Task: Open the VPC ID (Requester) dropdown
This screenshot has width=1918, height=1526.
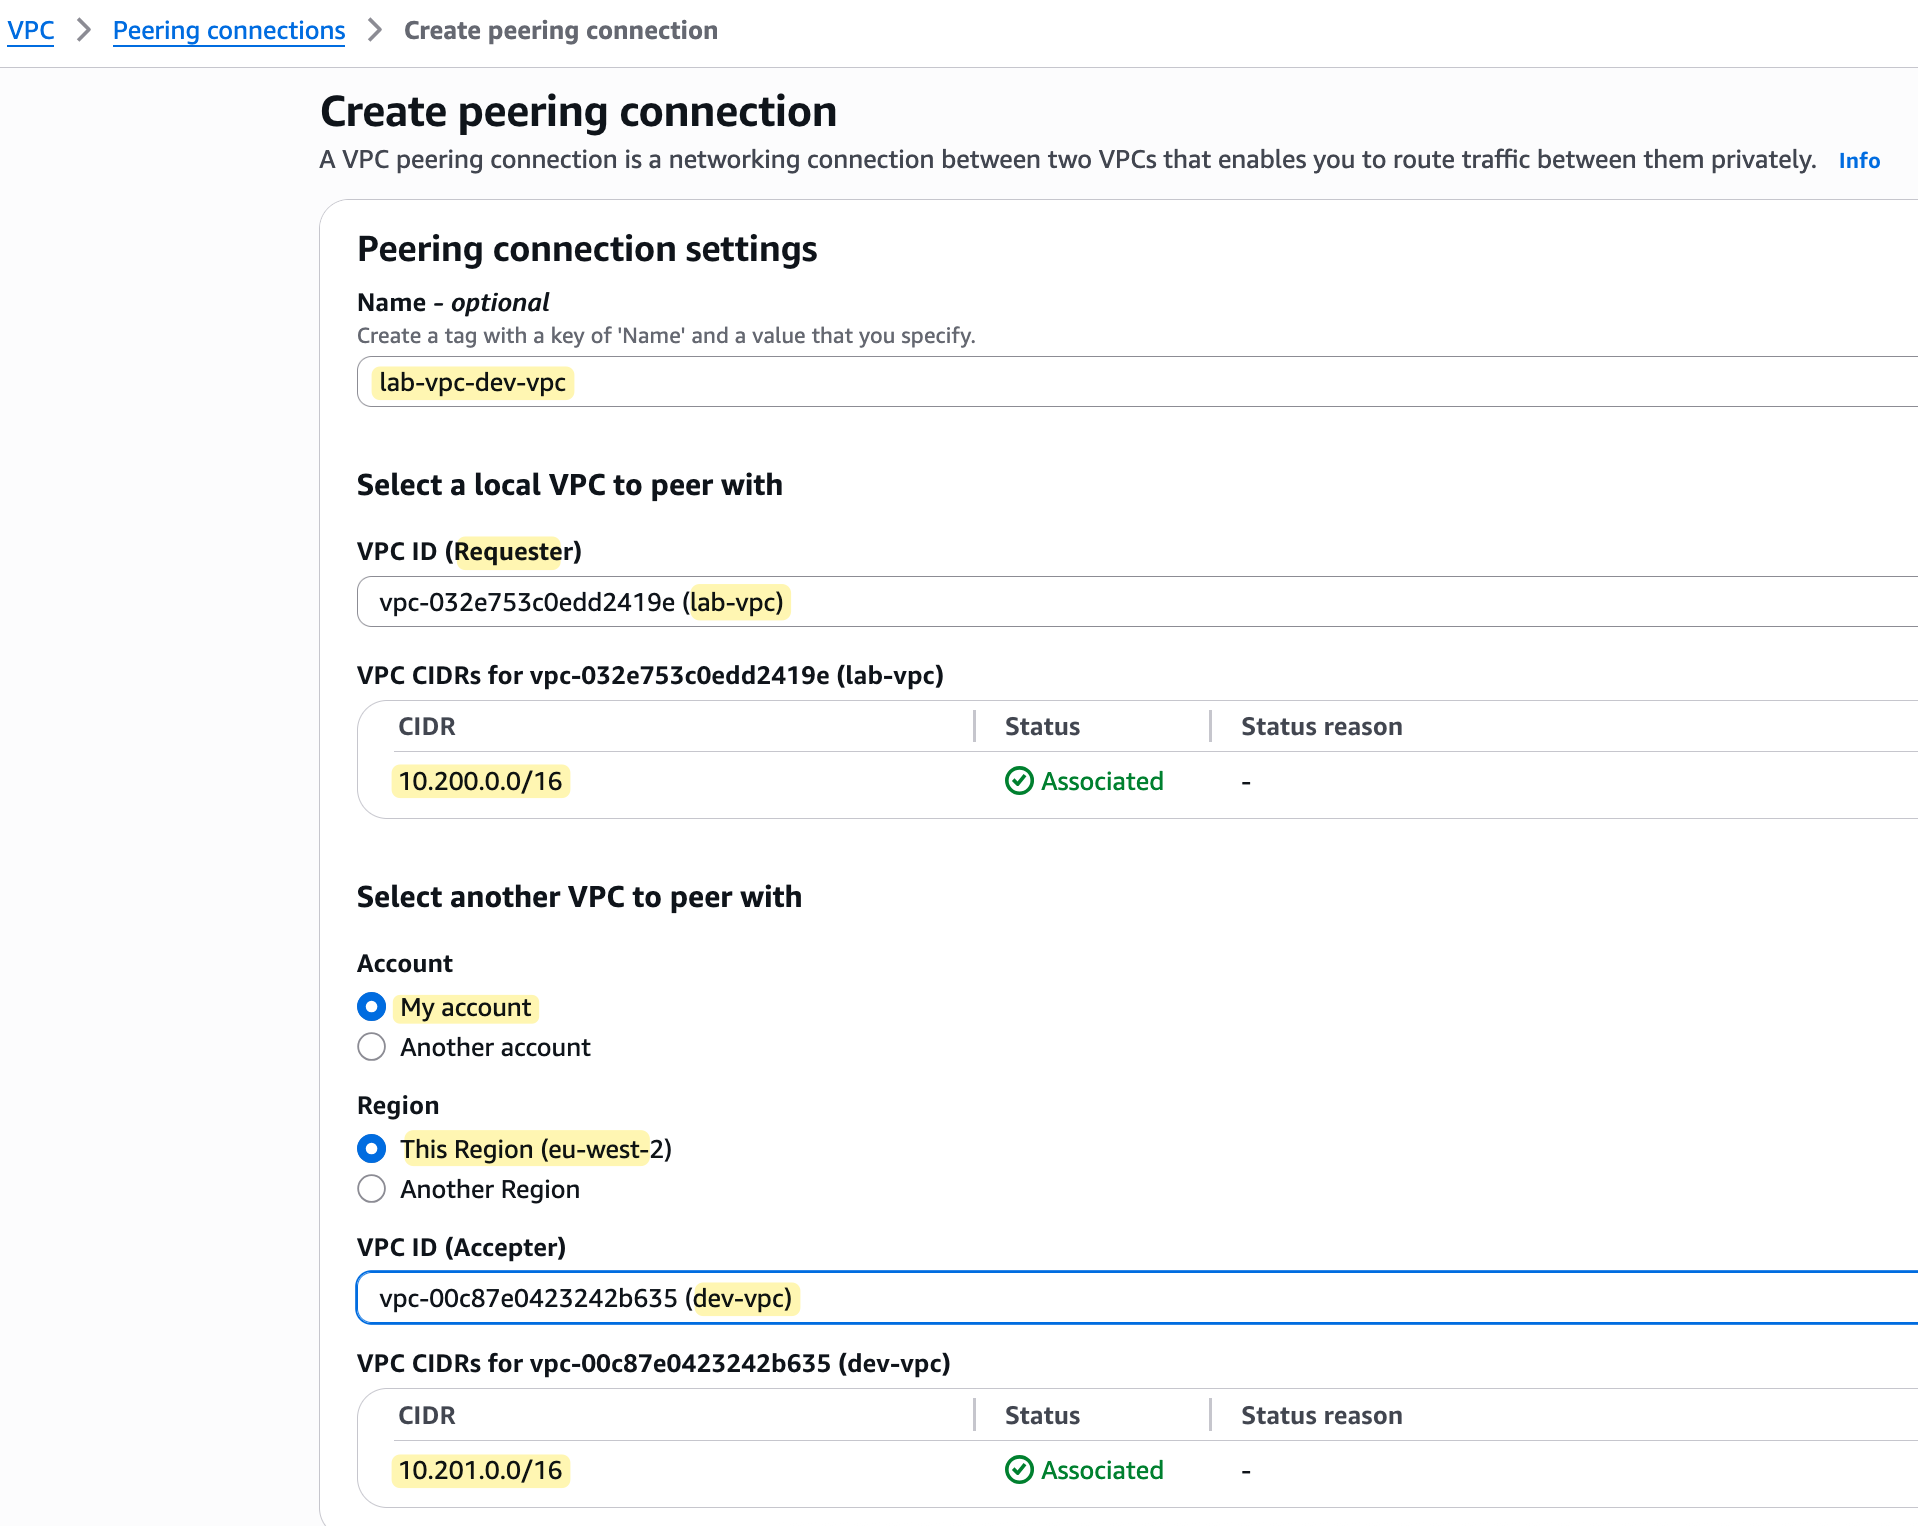Action: click(x=1100, y=602)
